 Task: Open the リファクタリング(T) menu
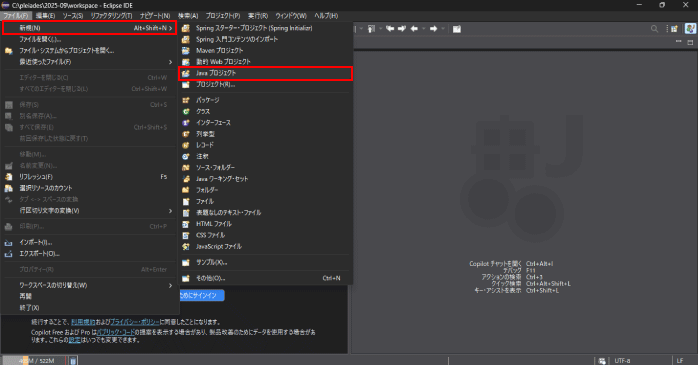pos(111,16)
